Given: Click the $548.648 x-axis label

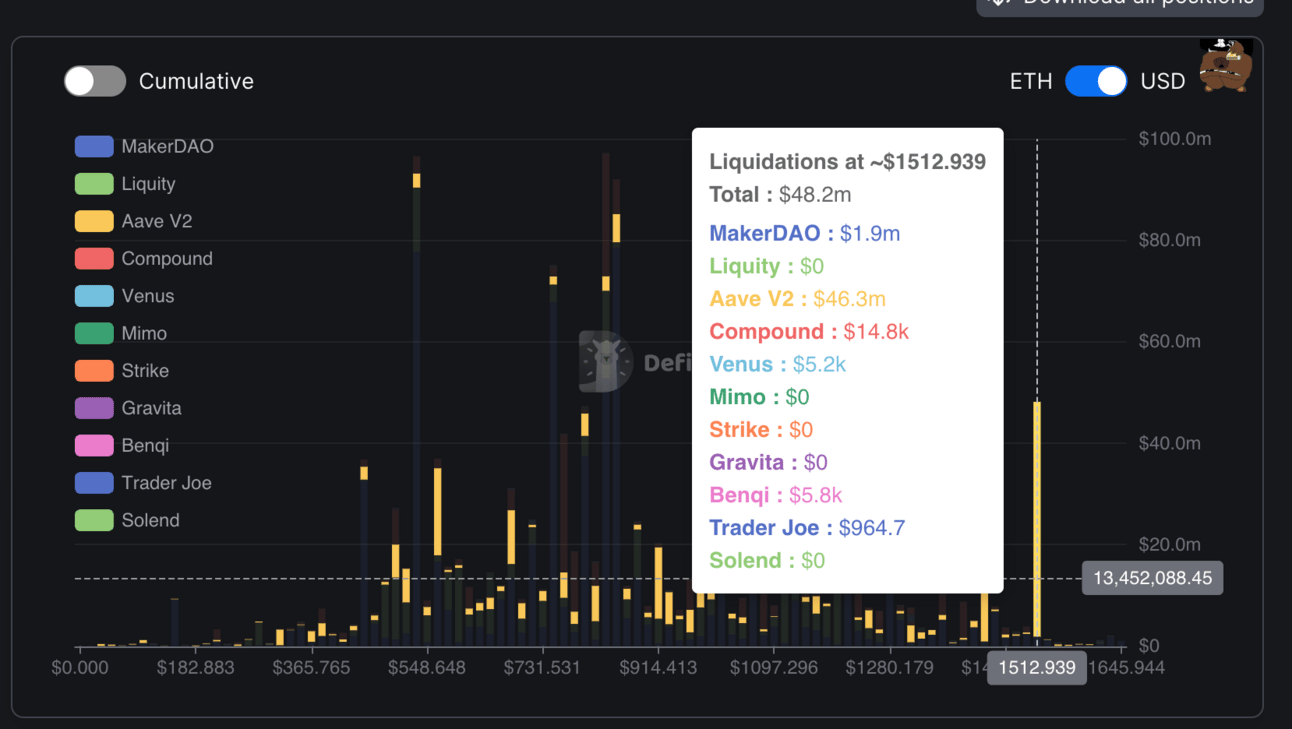Looking at the screenshot, I should [427, 667].
